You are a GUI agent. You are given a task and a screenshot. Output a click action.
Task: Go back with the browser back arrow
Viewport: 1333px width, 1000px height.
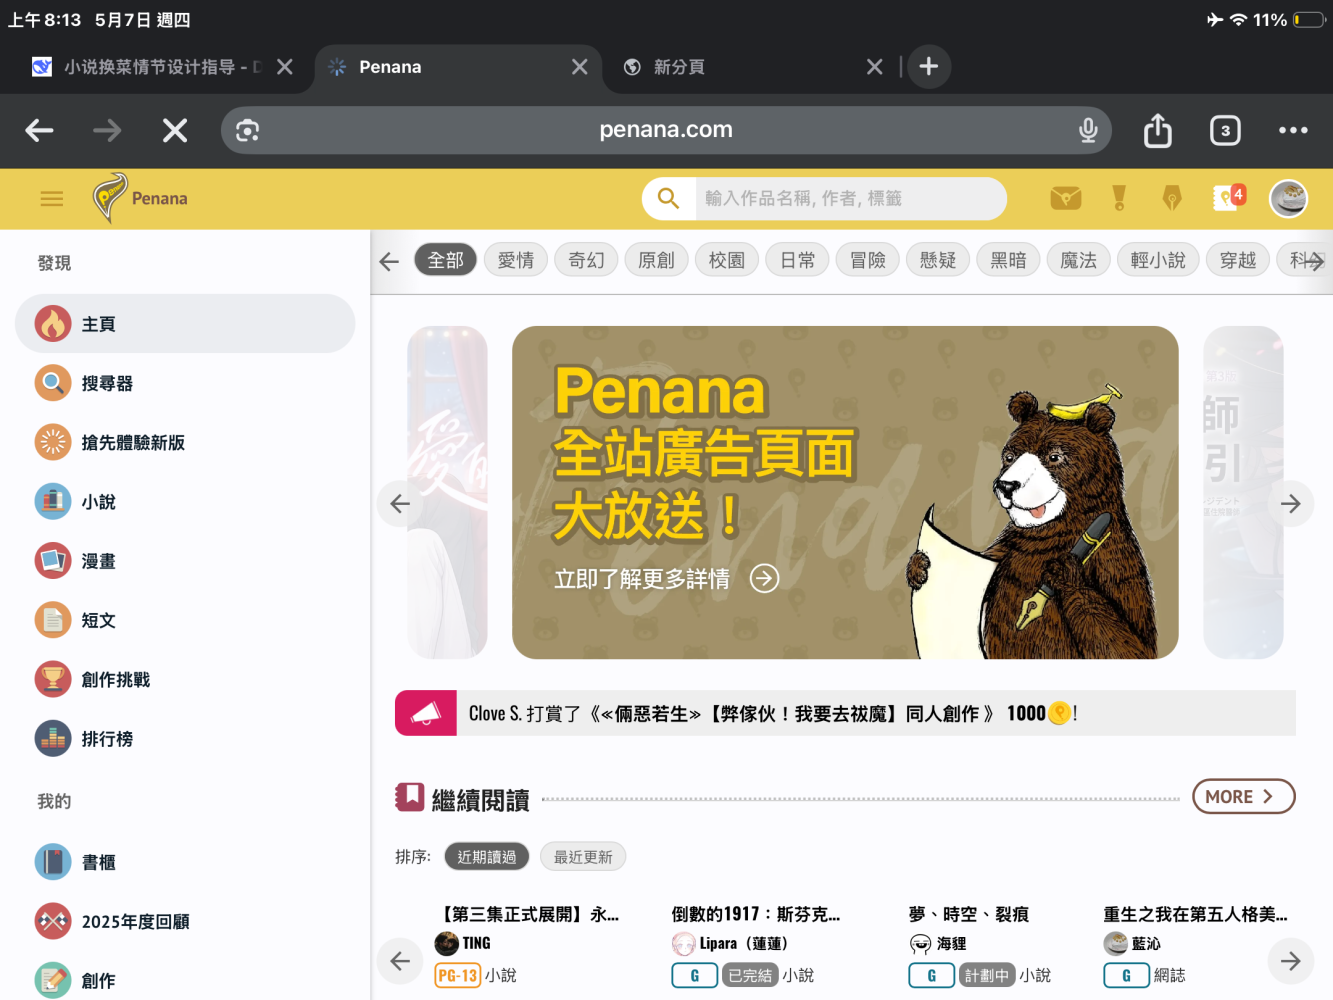(40, 130)
